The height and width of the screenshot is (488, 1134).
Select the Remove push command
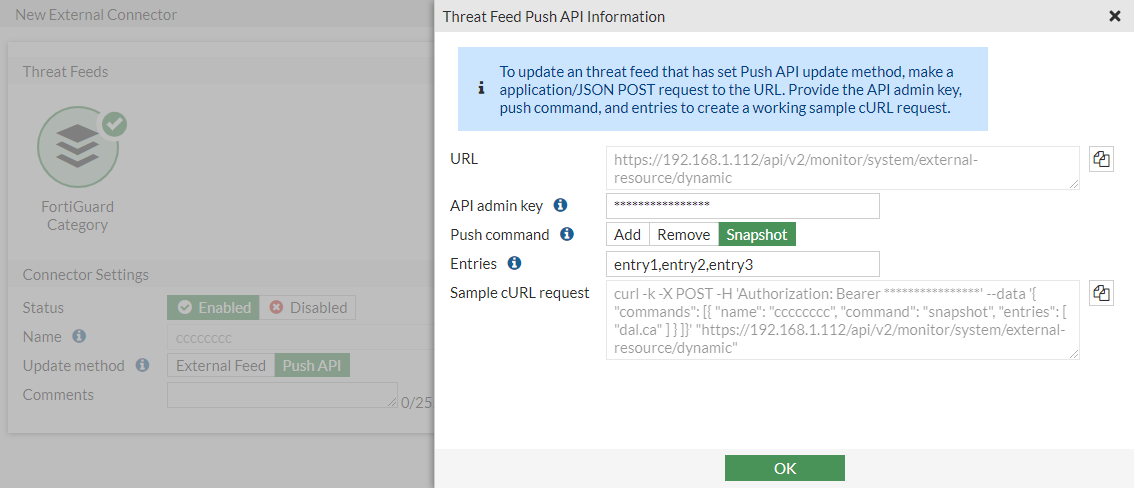click(684, 235)
